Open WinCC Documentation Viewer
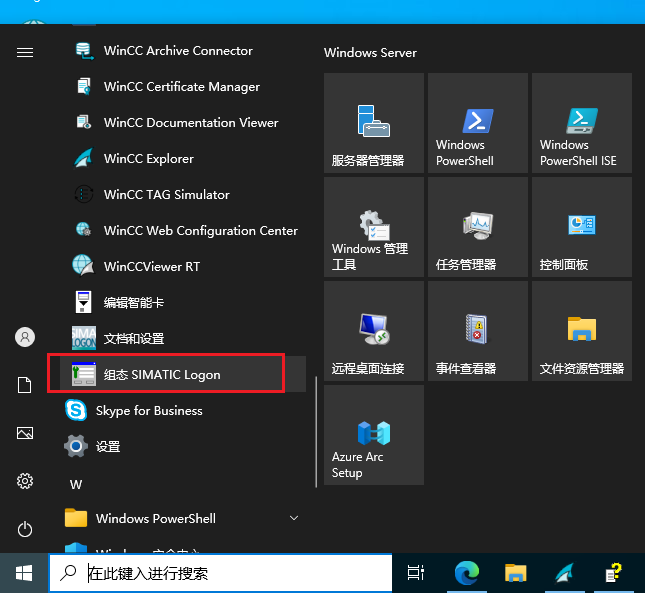The image size is (645, 593). point(190,123)
